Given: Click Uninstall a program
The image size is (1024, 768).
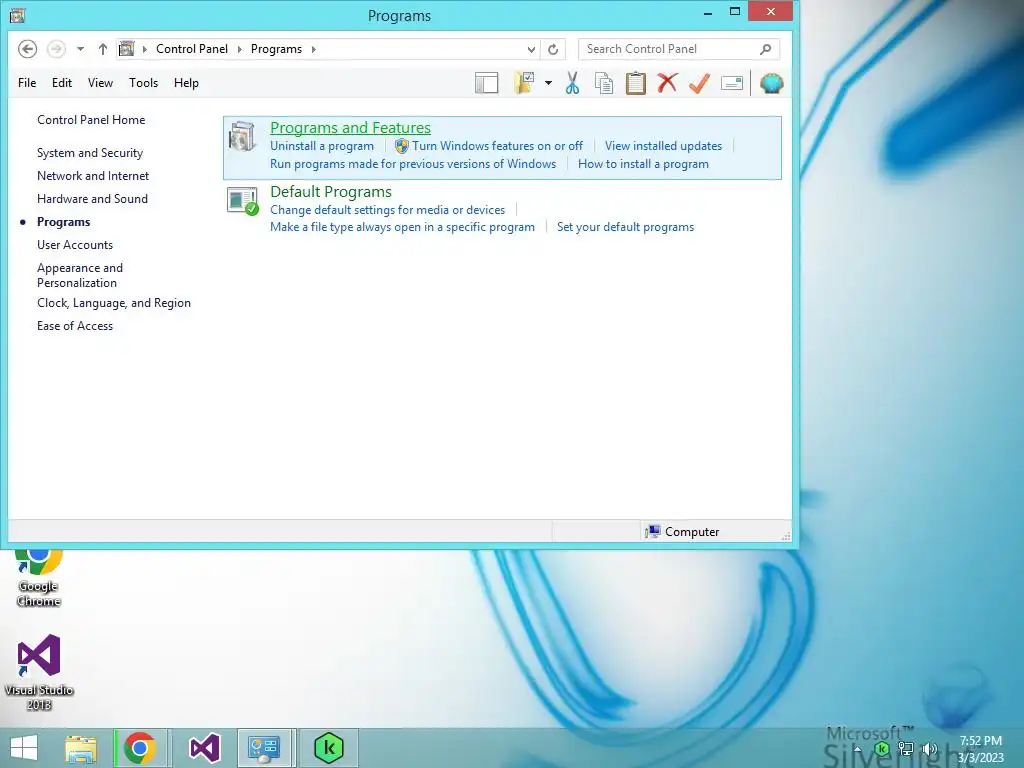Looking at the screenshot, I should (x=322, y=146).
